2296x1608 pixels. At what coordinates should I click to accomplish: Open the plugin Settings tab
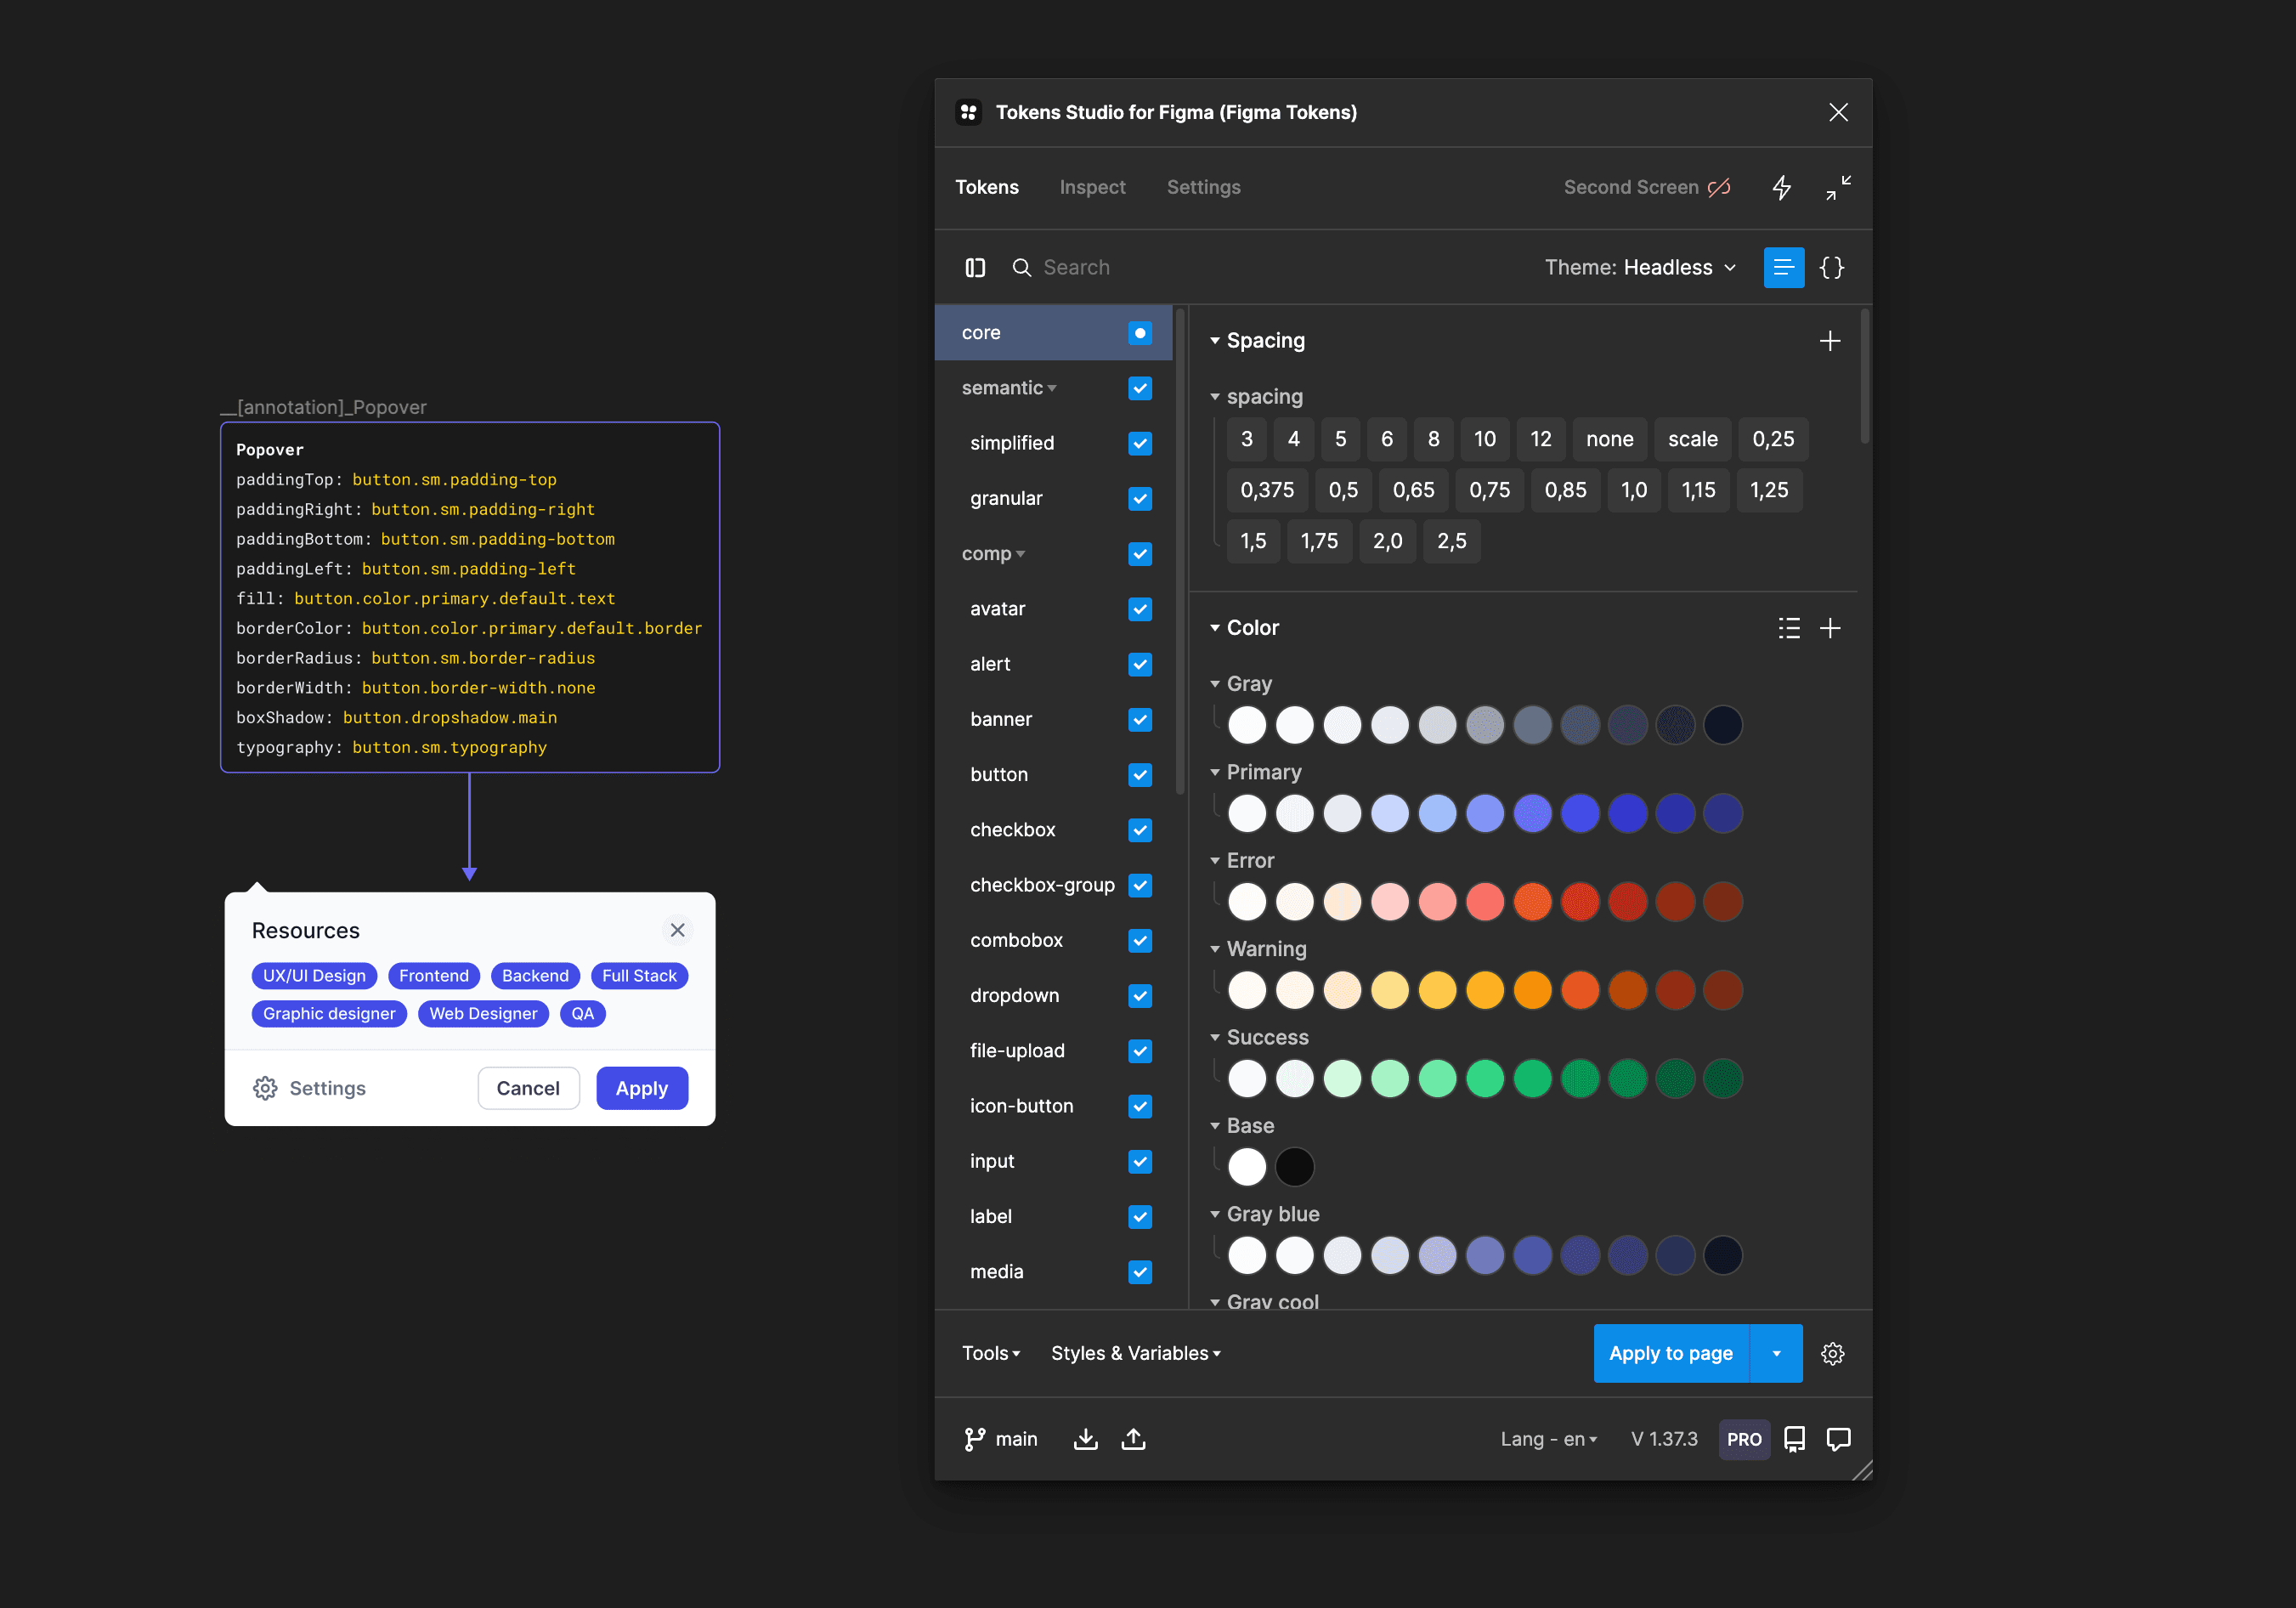(x=1203, y=187)
